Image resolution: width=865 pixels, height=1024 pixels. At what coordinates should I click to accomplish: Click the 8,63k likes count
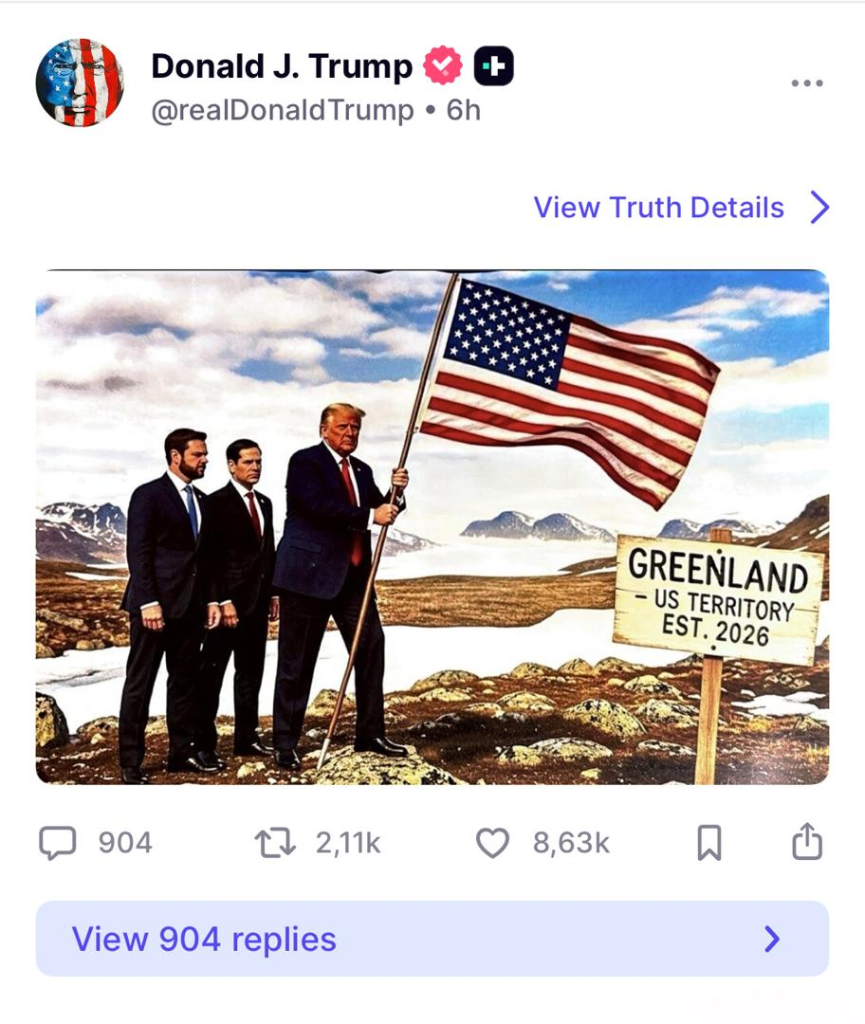pos(571,843)
